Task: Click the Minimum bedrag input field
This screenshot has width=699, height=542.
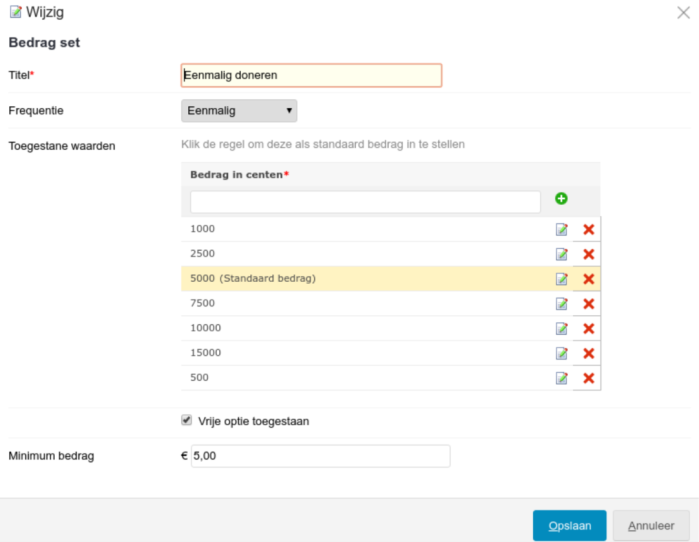Action: (321, 456)
